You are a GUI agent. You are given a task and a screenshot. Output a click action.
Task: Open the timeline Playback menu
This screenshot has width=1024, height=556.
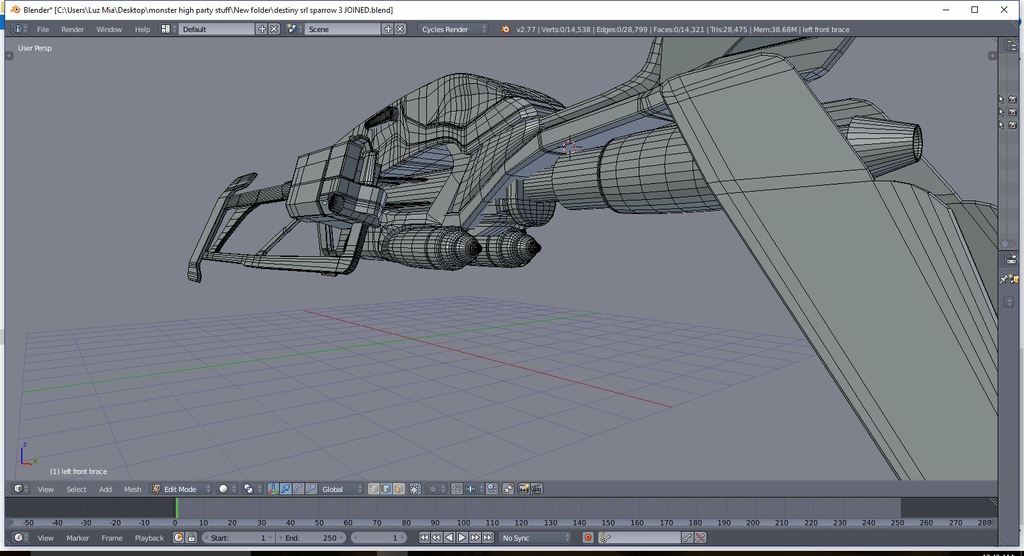click(x=149, y=538)
